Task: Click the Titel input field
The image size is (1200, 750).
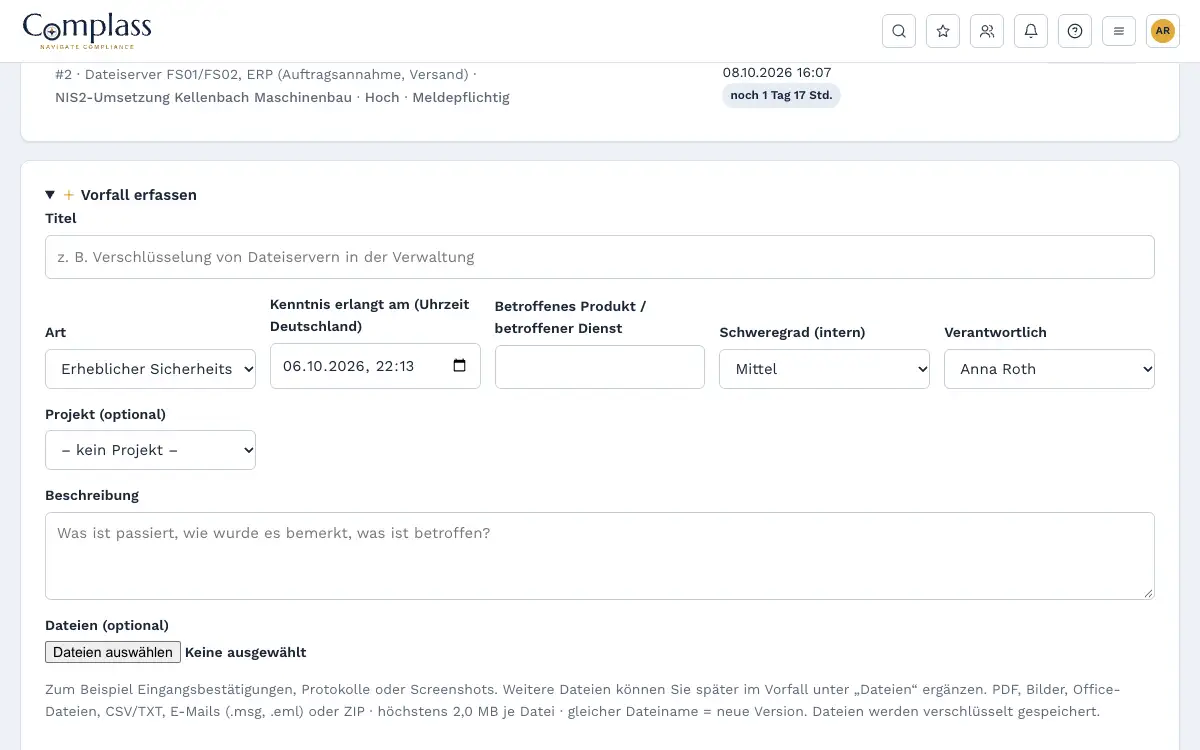Action: point(600,257)
